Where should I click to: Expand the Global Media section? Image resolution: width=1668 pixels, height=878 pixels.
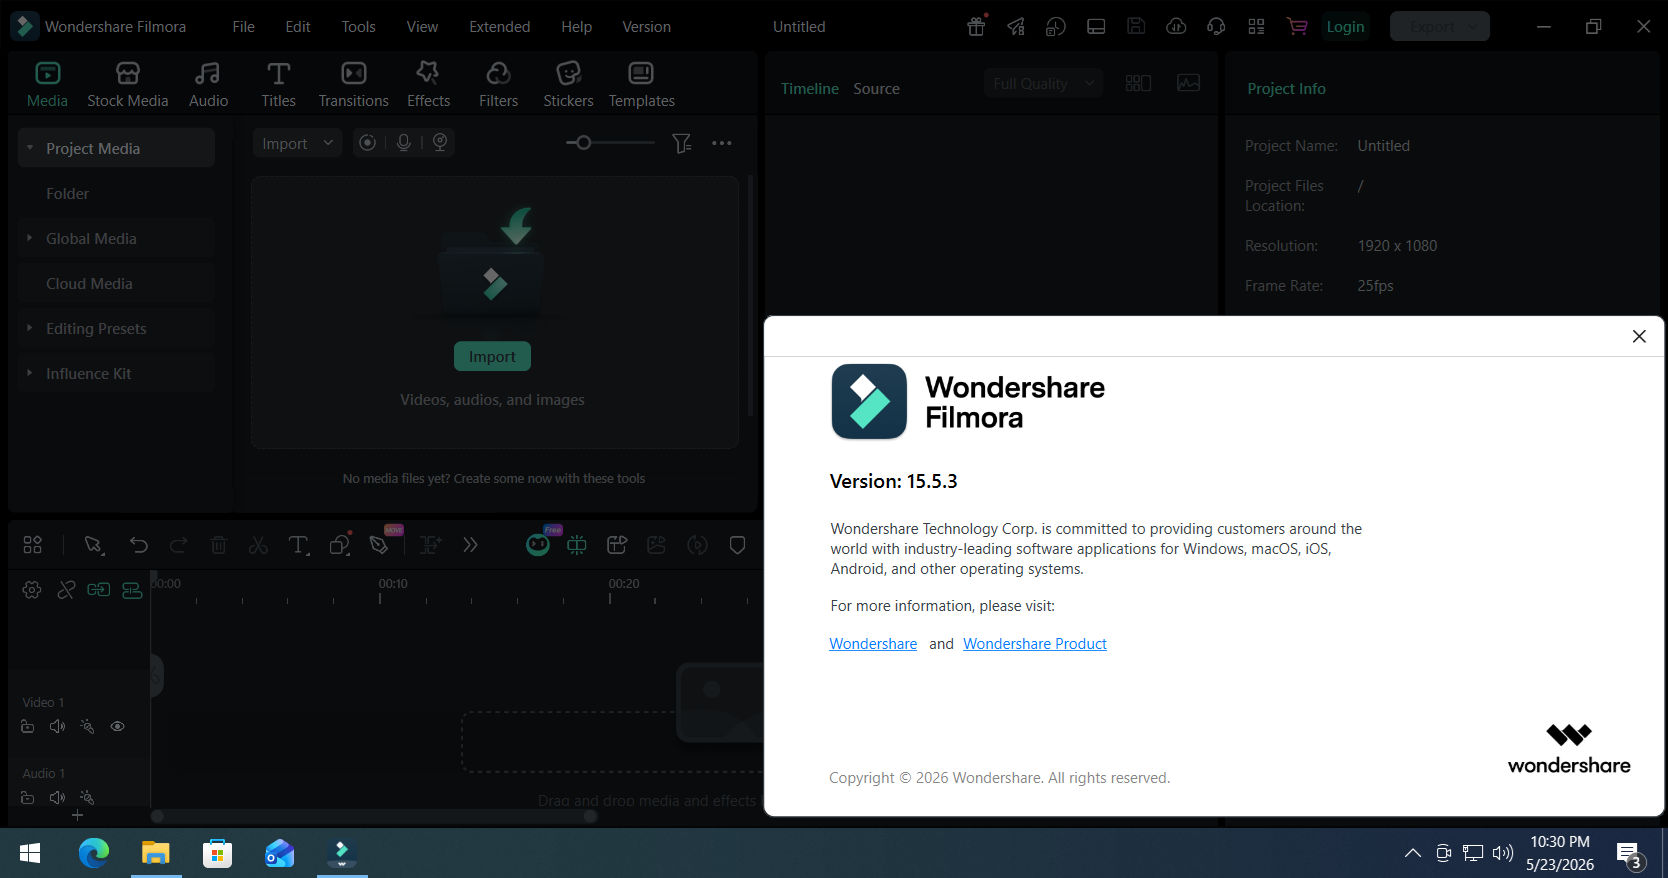30,238
